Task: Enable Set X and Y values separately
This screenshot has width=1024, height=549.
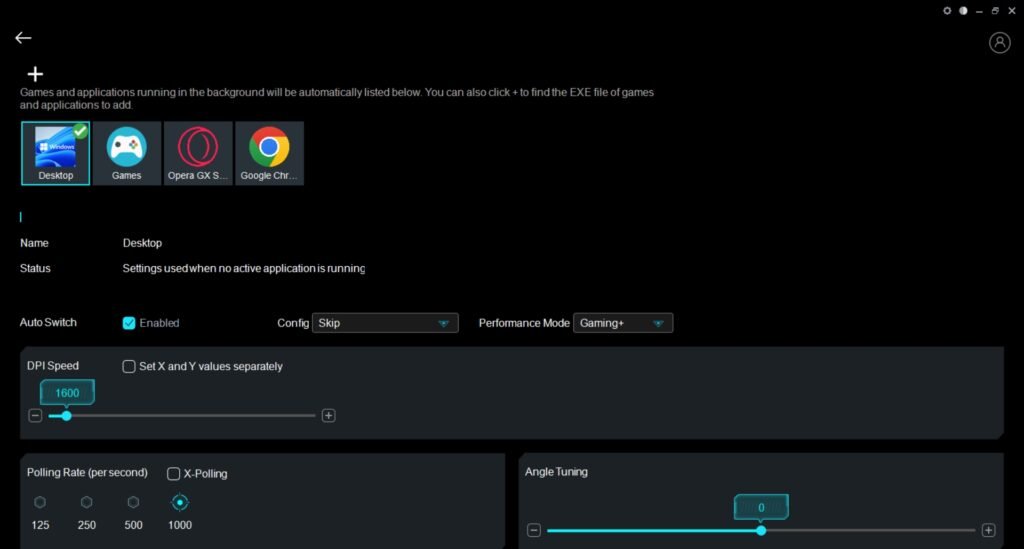Action: [x=129, y=366]
